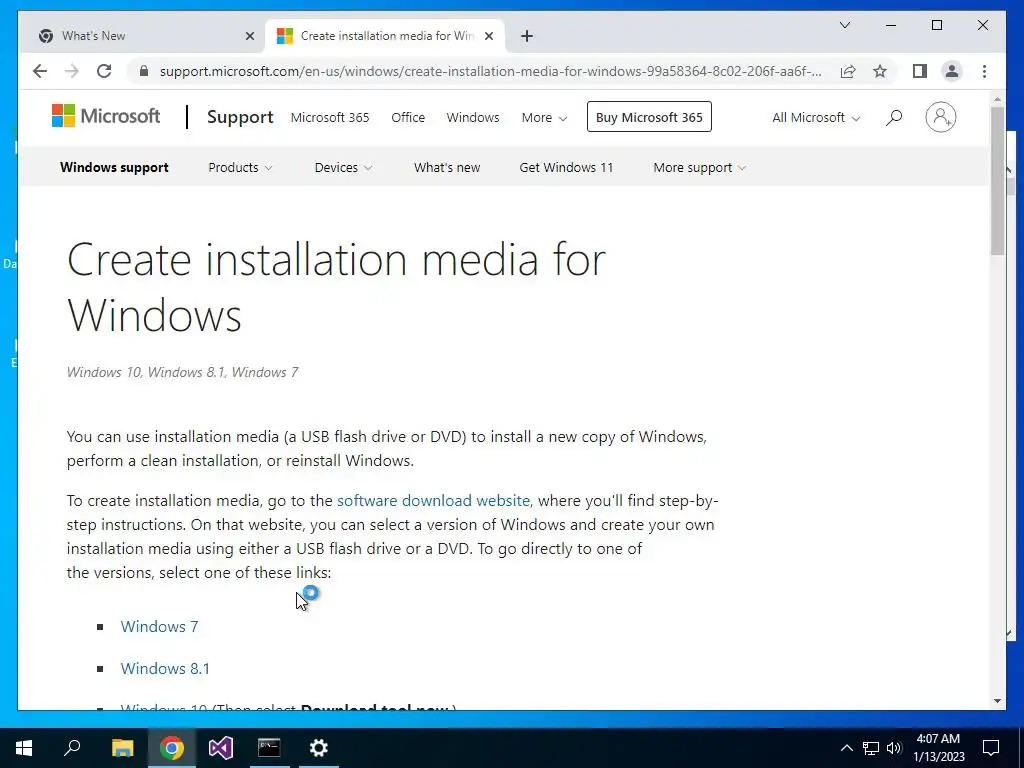Image resolution: width=1024 pixels, height=768 pixels.
Task: Open Command Prompt from taskbar
Action: tap(269, 748)
